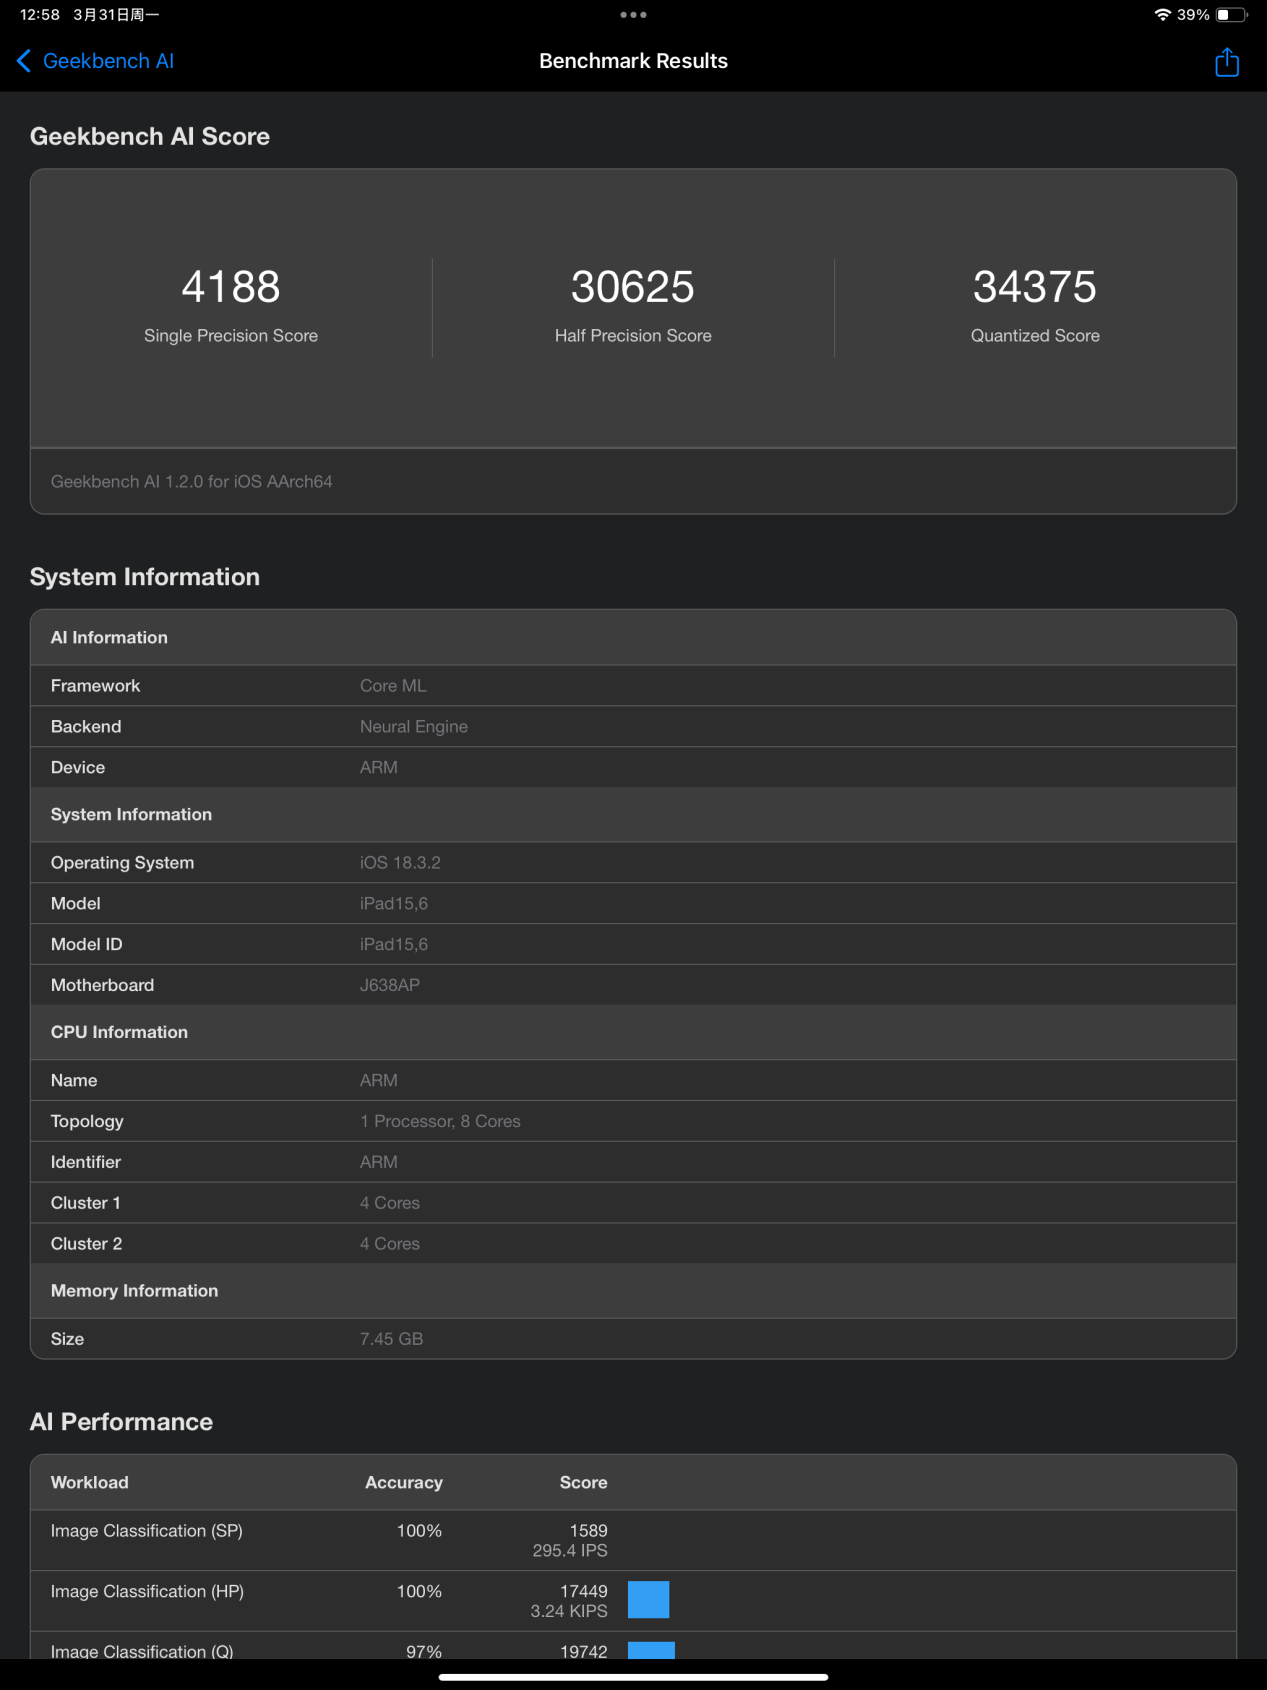Tap the back chevron arrow

[24, 61]
